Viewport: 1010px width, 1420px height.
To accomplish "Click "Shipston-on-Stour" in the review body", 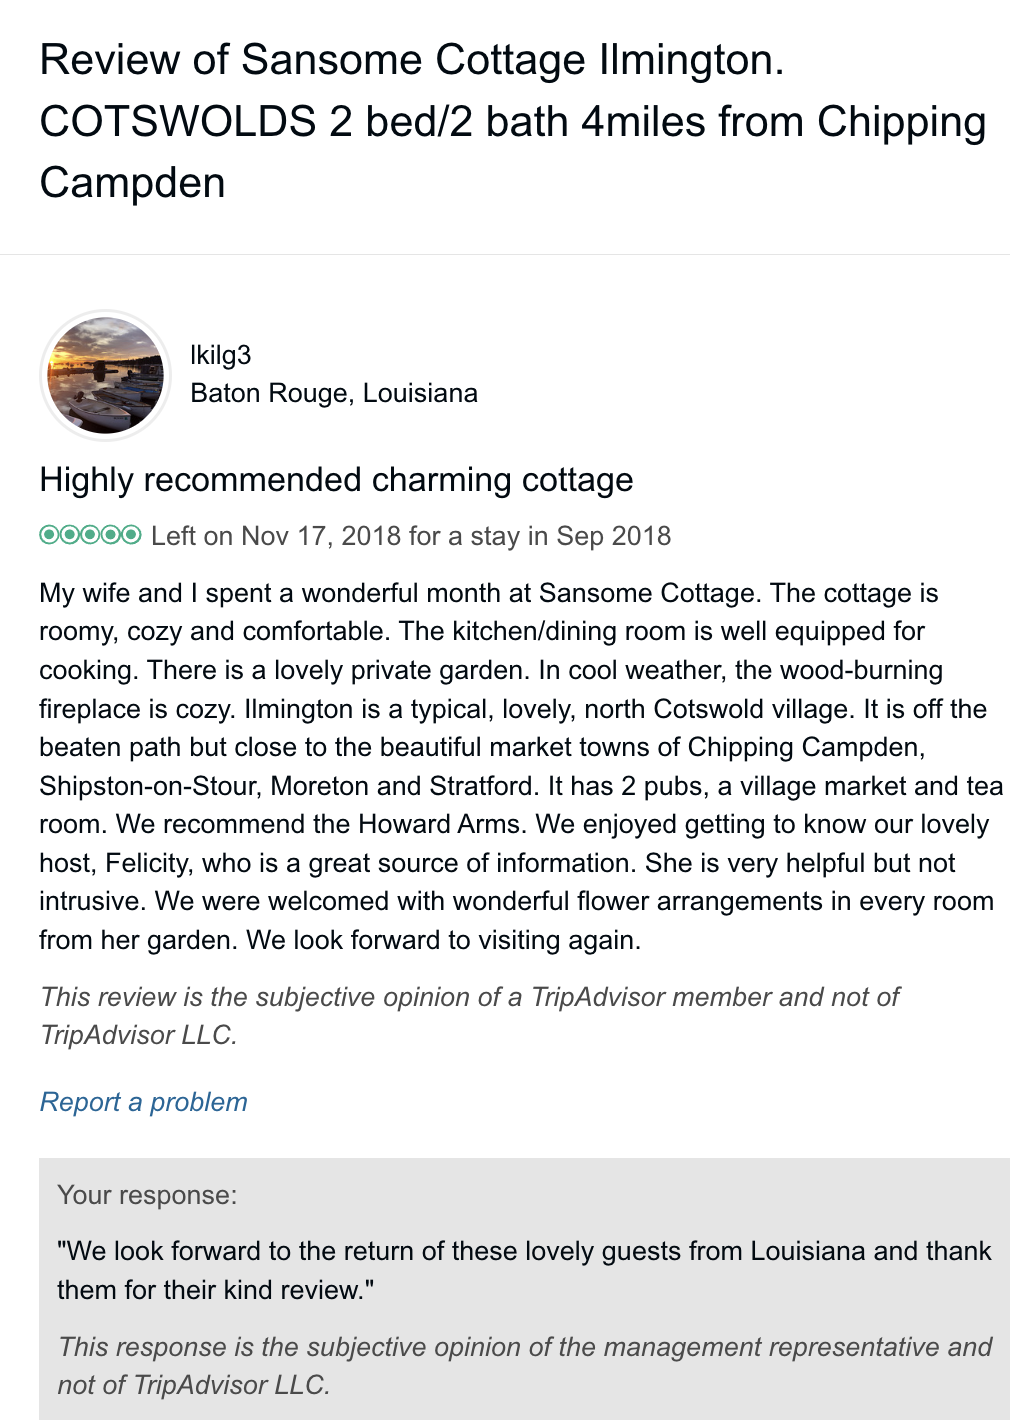I will [x=147, y=786].
